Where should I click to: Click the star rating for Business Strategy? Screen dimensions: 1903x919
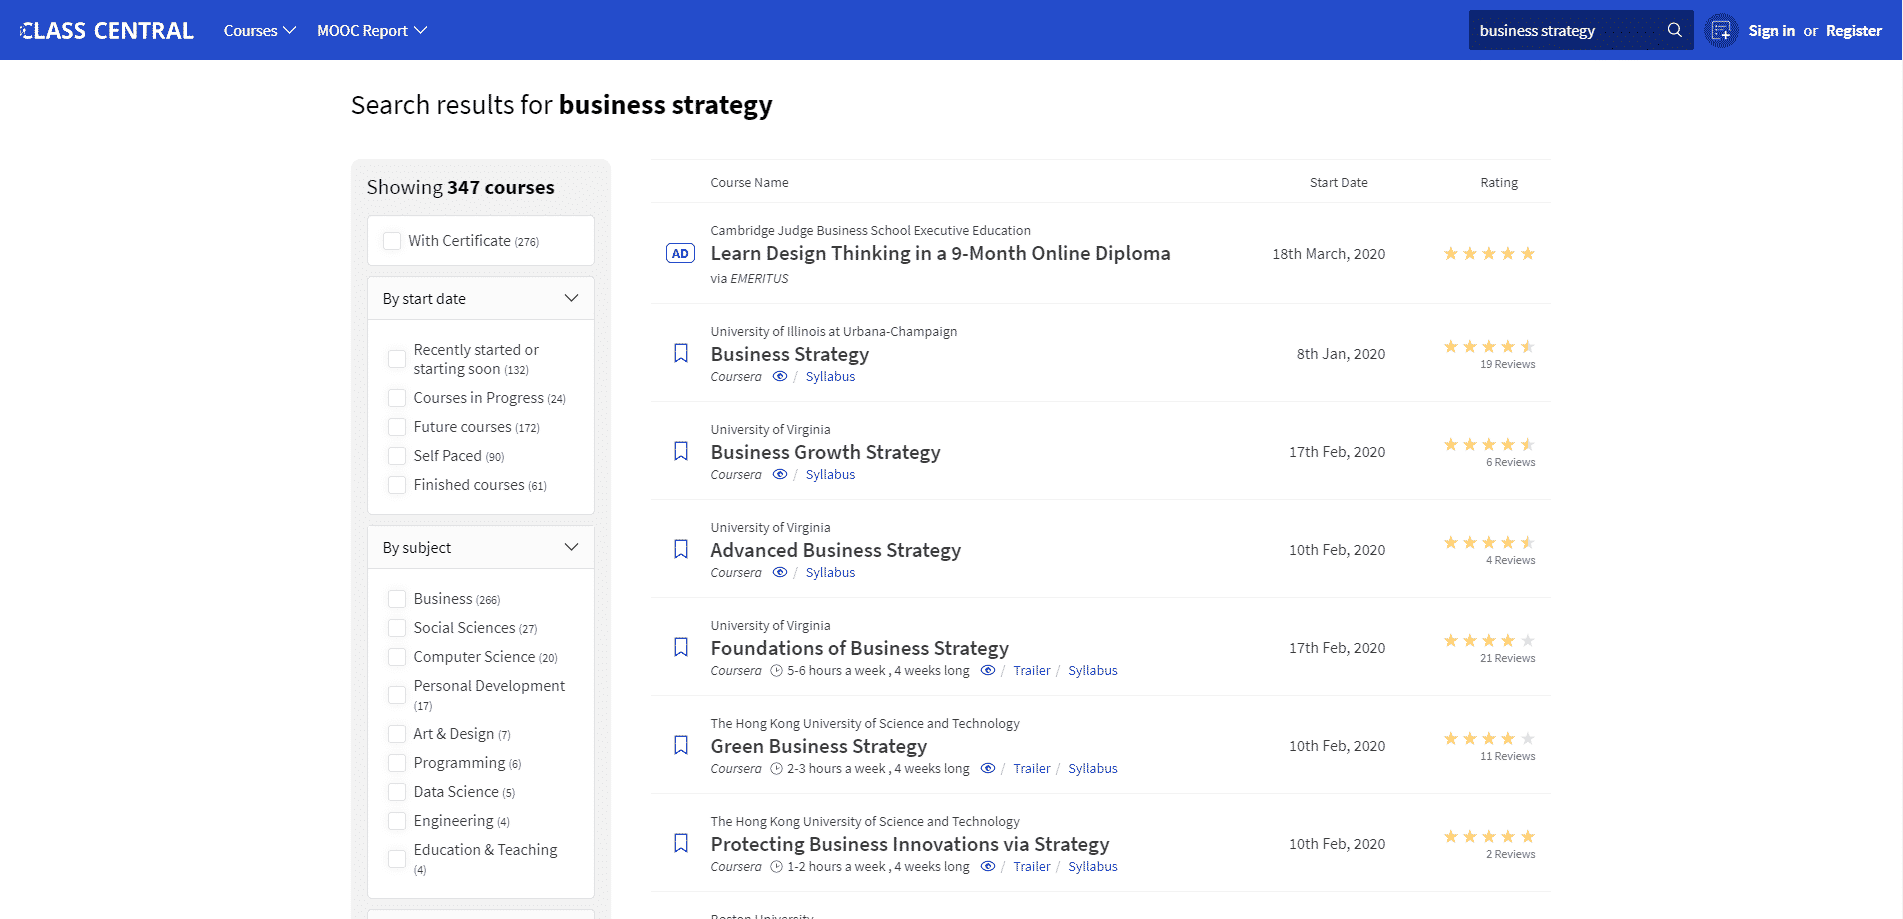pyautogui.click(x=1489, y=347)
